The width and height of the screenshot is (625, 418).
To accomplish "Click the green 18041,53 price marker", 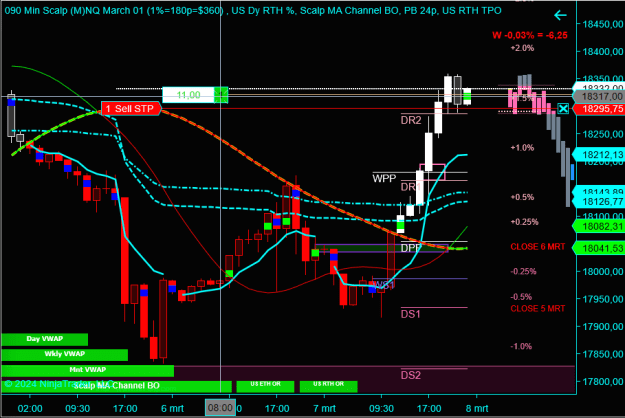I will (599, 248).
